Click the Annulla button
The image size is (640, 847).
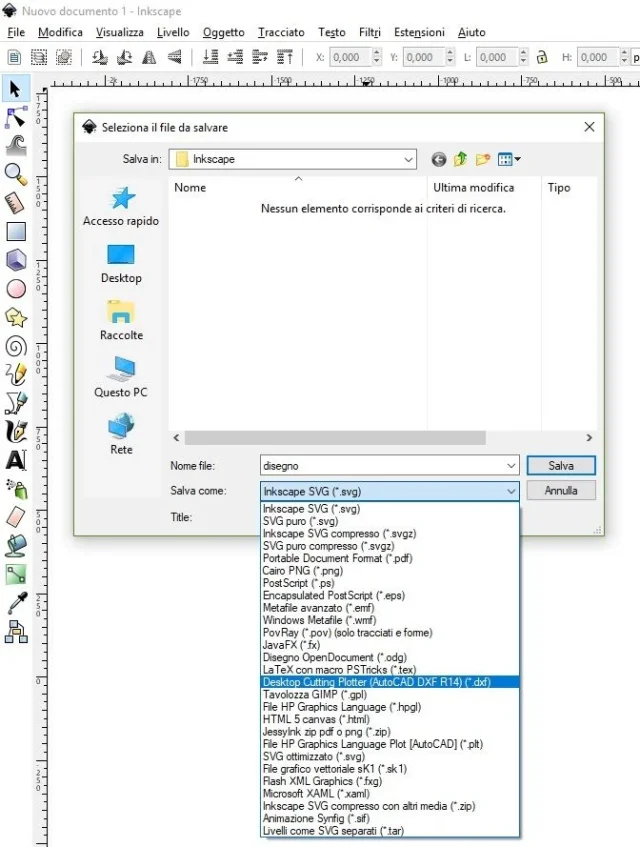[561, 490]
